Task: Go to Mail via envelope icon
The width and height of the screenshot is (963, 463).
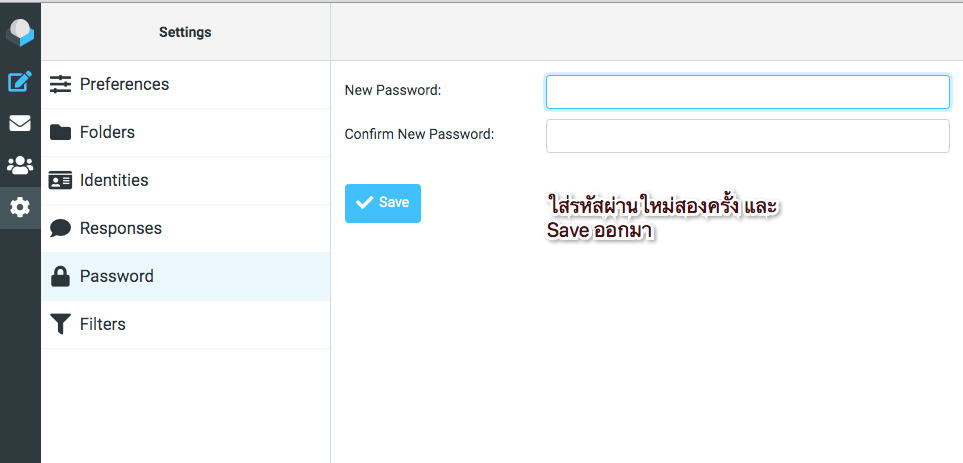Action: 20,124
